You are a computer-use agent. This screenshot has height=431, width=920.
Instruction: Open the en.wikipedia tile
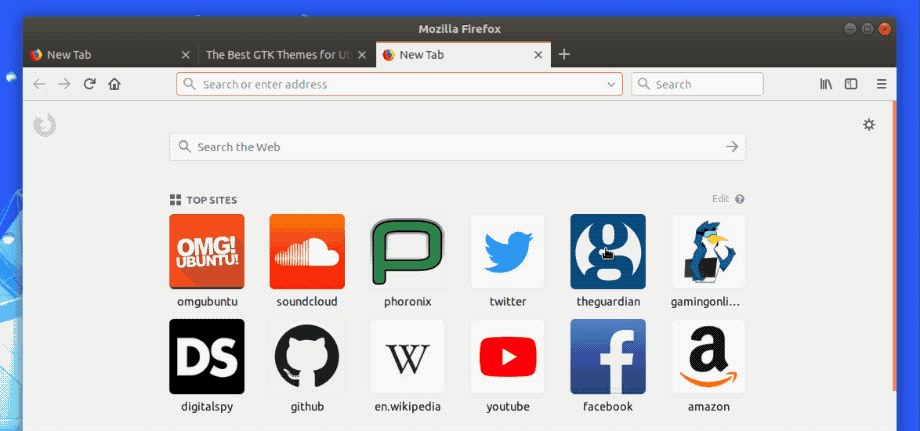(408, 357)
